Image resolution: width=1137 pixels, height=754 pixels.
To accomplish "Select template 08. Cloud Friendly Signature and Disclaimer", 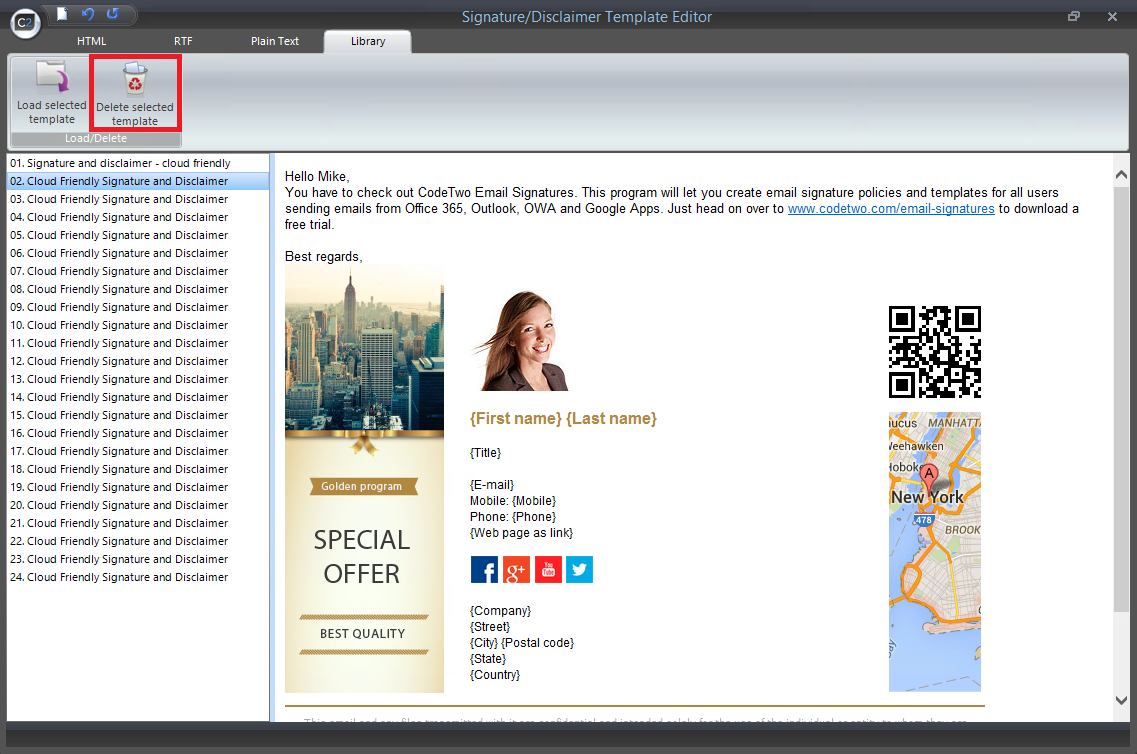I will coord(138,289).
